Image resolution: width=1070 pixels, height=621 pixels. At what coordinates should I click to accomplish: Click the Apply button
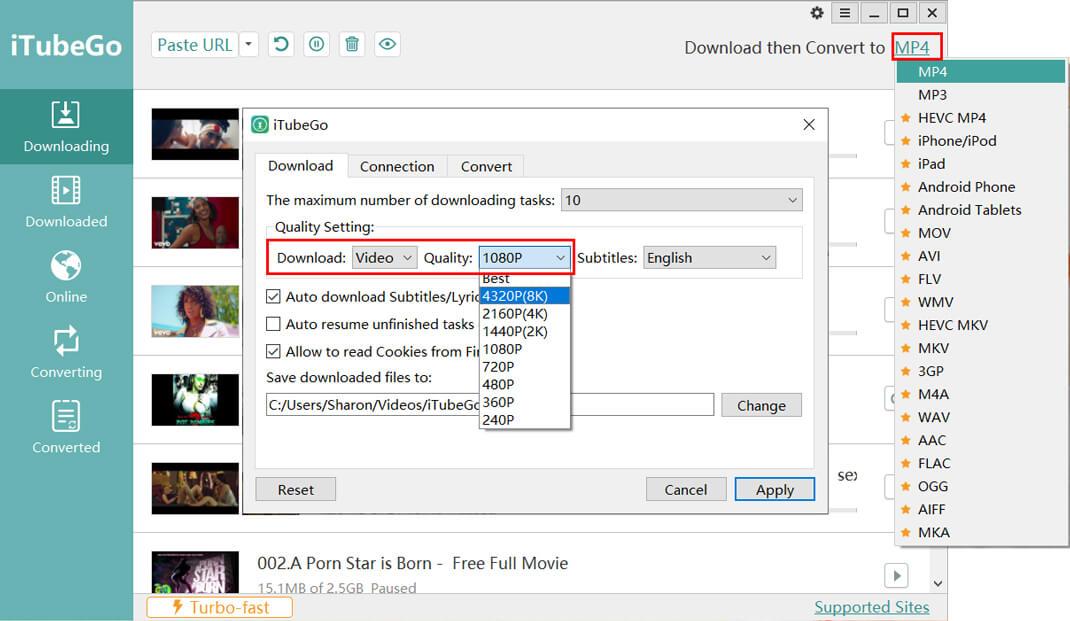(775, 489)
